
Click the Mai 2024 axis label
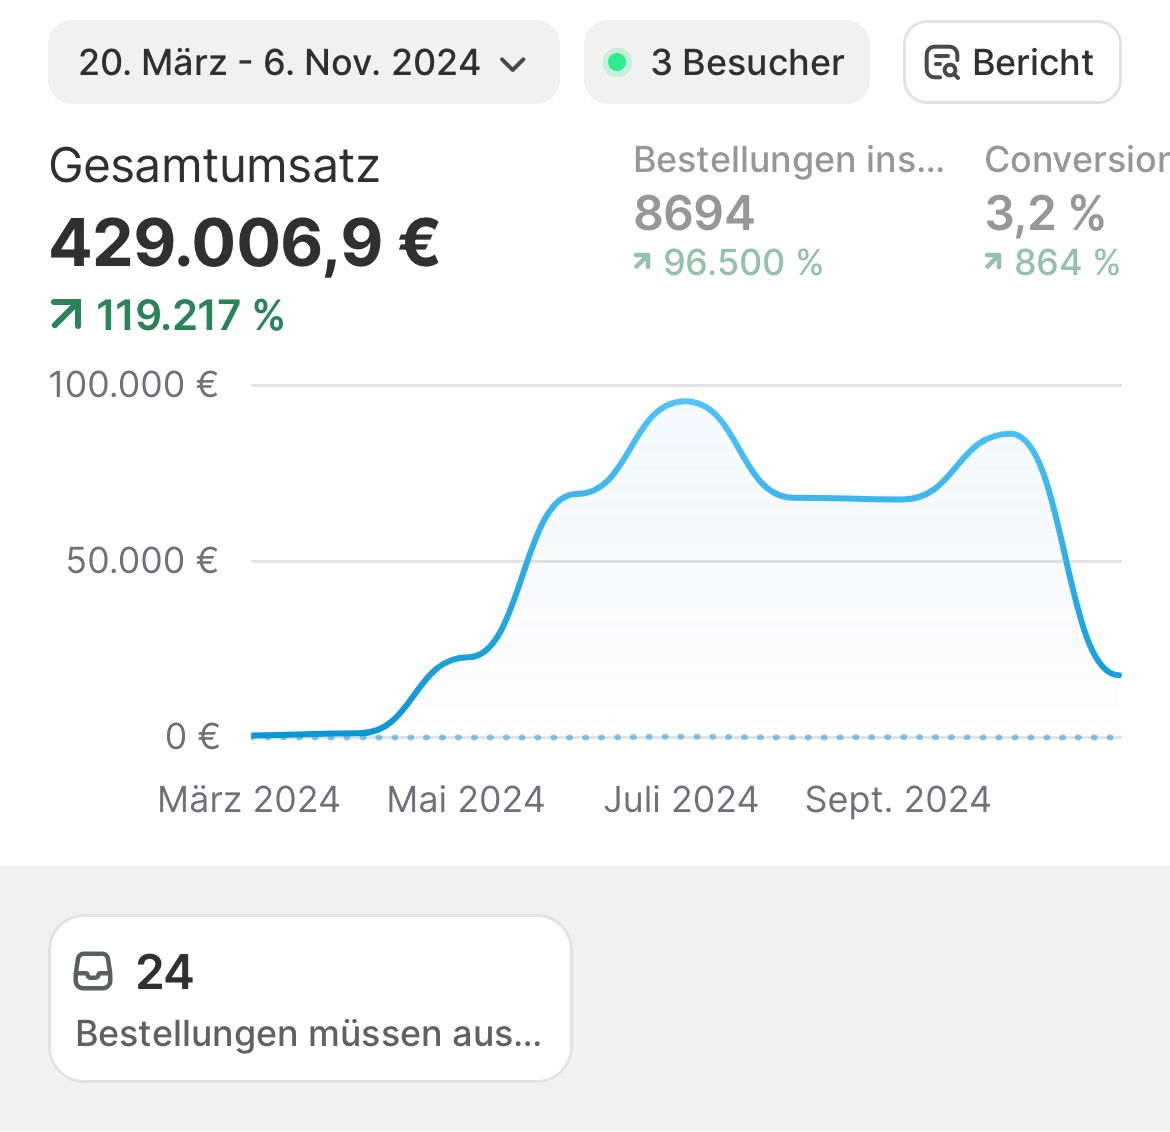pos(465,800)
